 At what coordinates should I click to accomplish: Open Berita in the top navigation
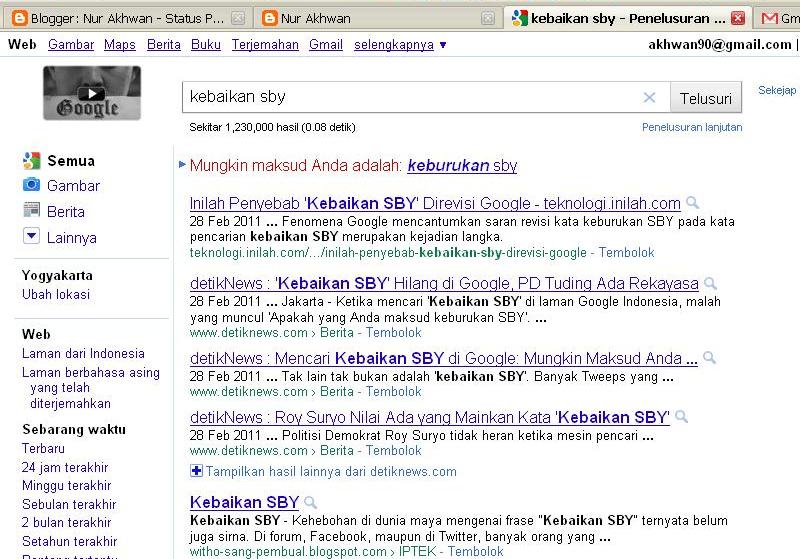(164, 45)
